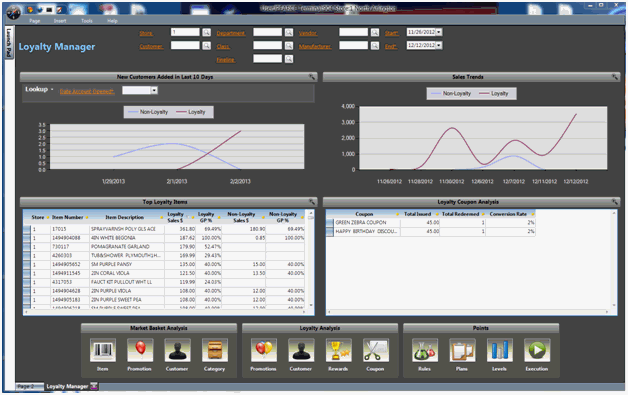The height and width of the screenshot is (395, 628).
Task: Click the Department link
Action: [231, 33]
